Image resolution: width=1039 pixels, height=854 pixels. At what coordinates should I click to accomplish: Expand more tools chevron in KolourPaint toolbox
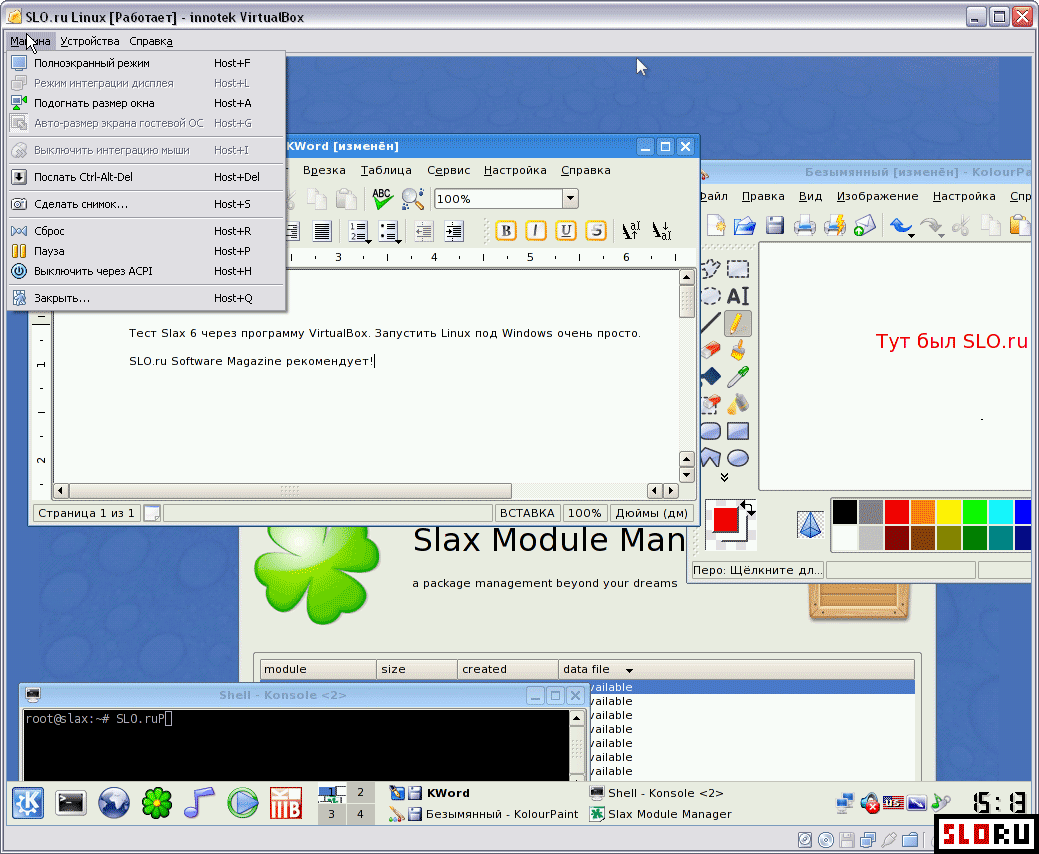click(x=724, y=477)
